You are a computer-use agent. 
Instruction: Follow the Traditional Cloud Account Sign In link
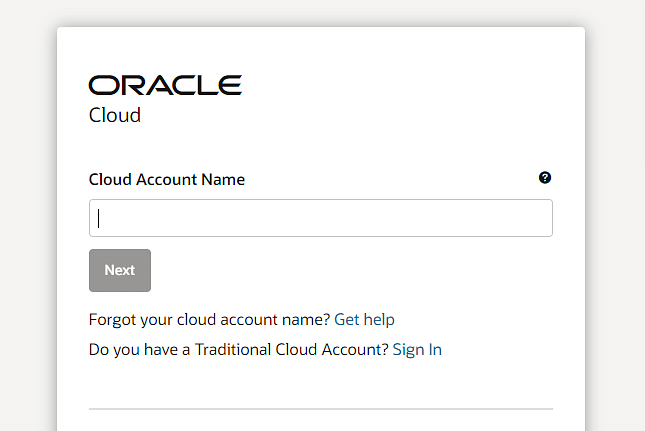click(417, 350)
